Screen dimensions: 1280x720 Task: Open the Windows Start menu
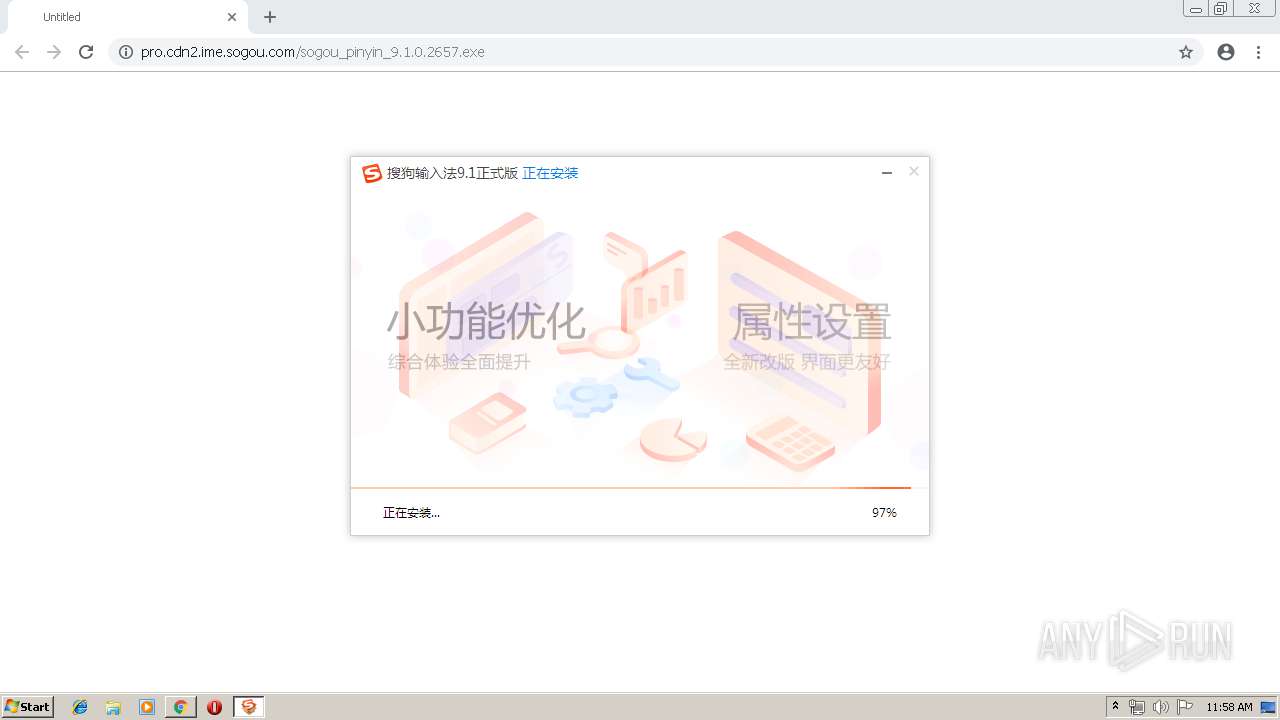28,707
